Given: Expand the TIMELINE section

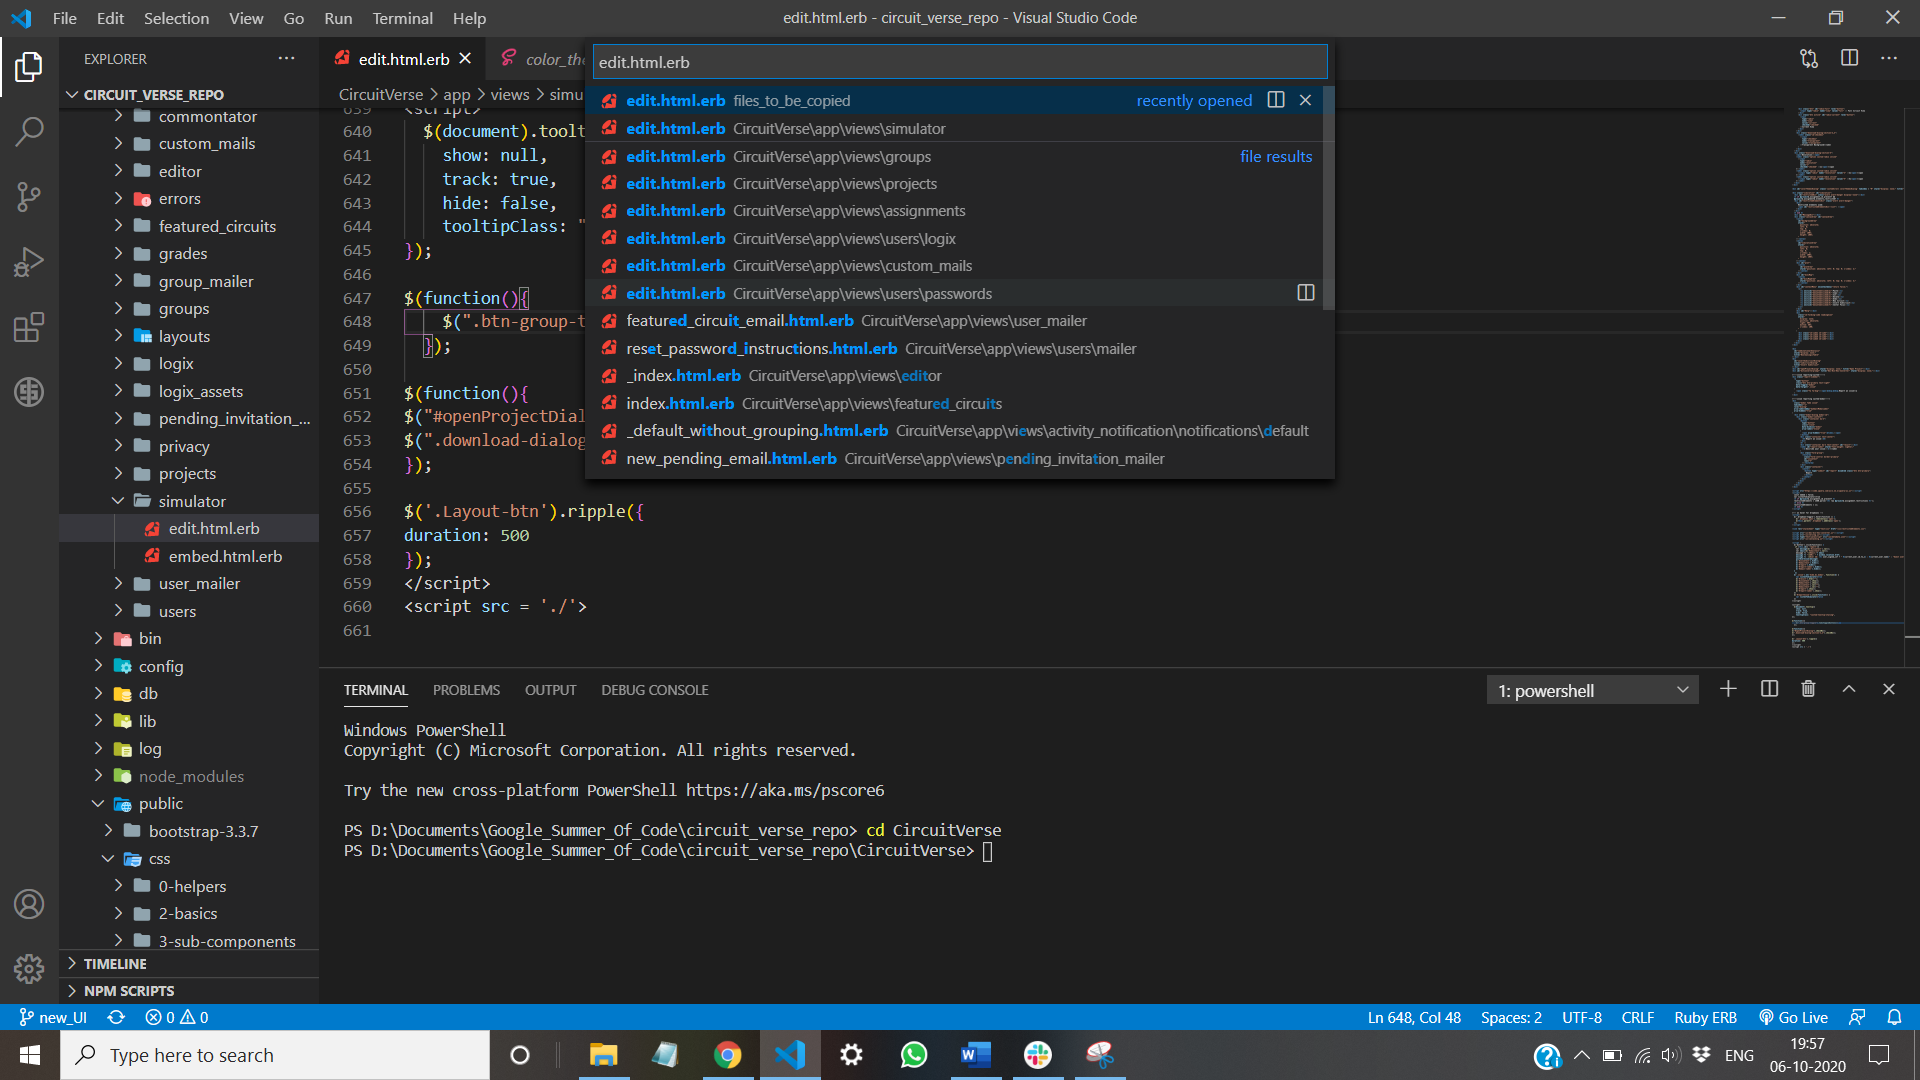Looking at the screenshot, I should (114, 963).
